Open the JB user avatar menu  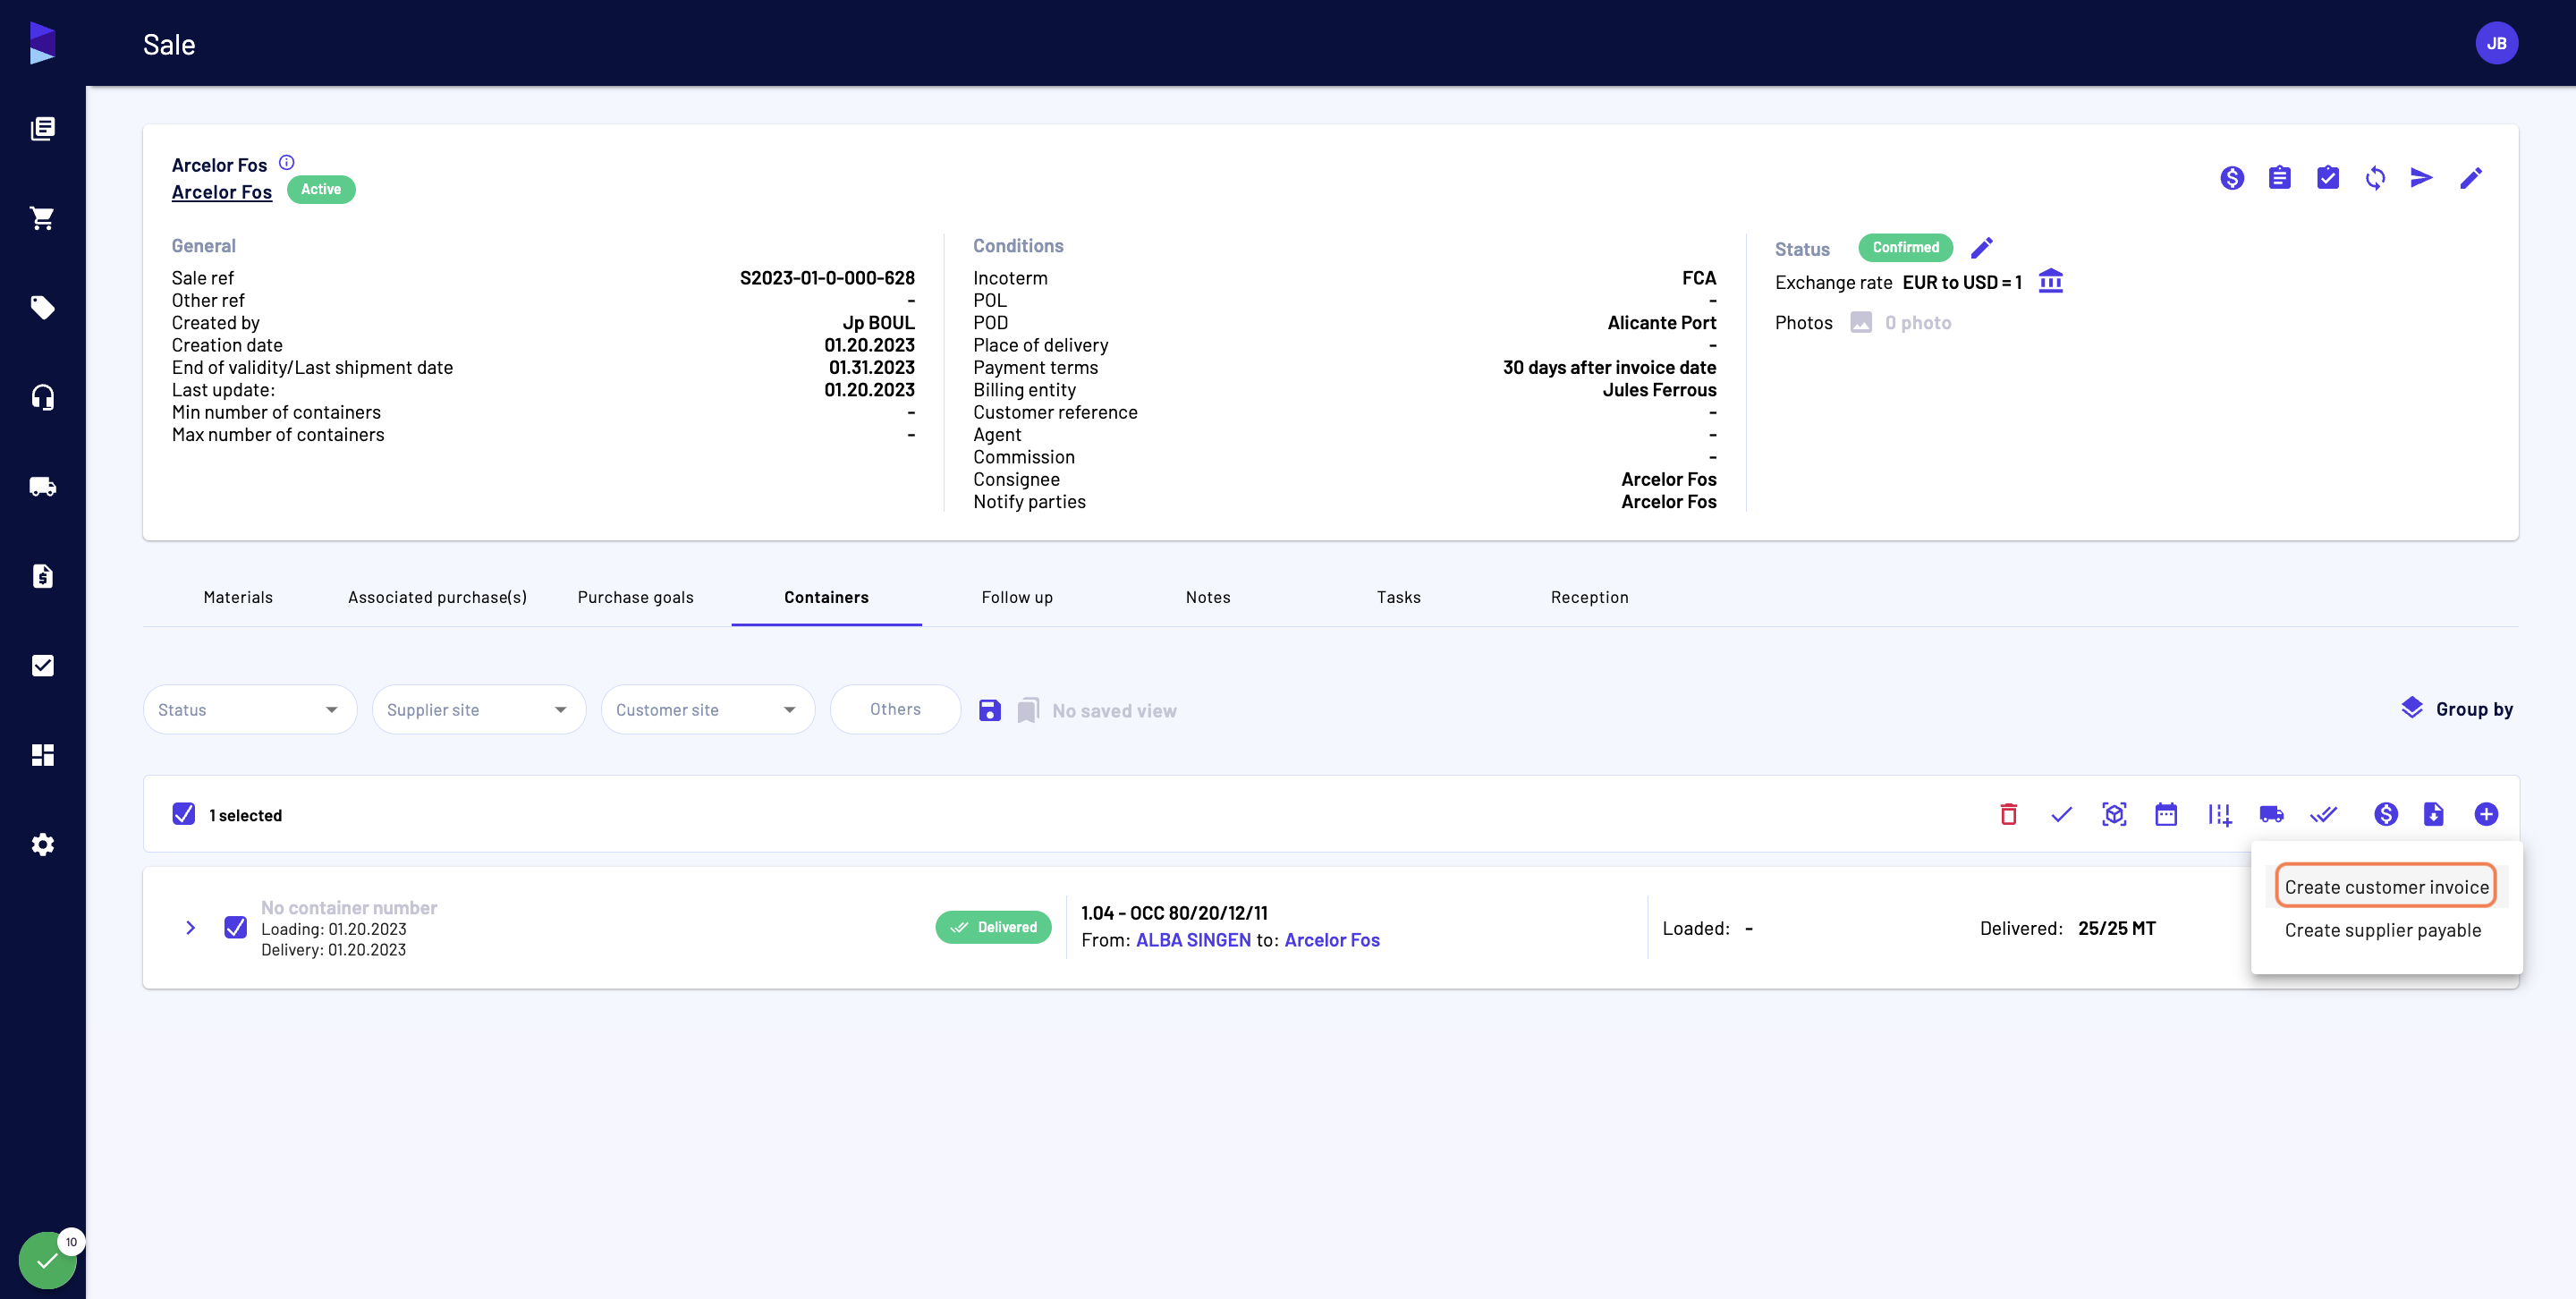coord(2496,43)
